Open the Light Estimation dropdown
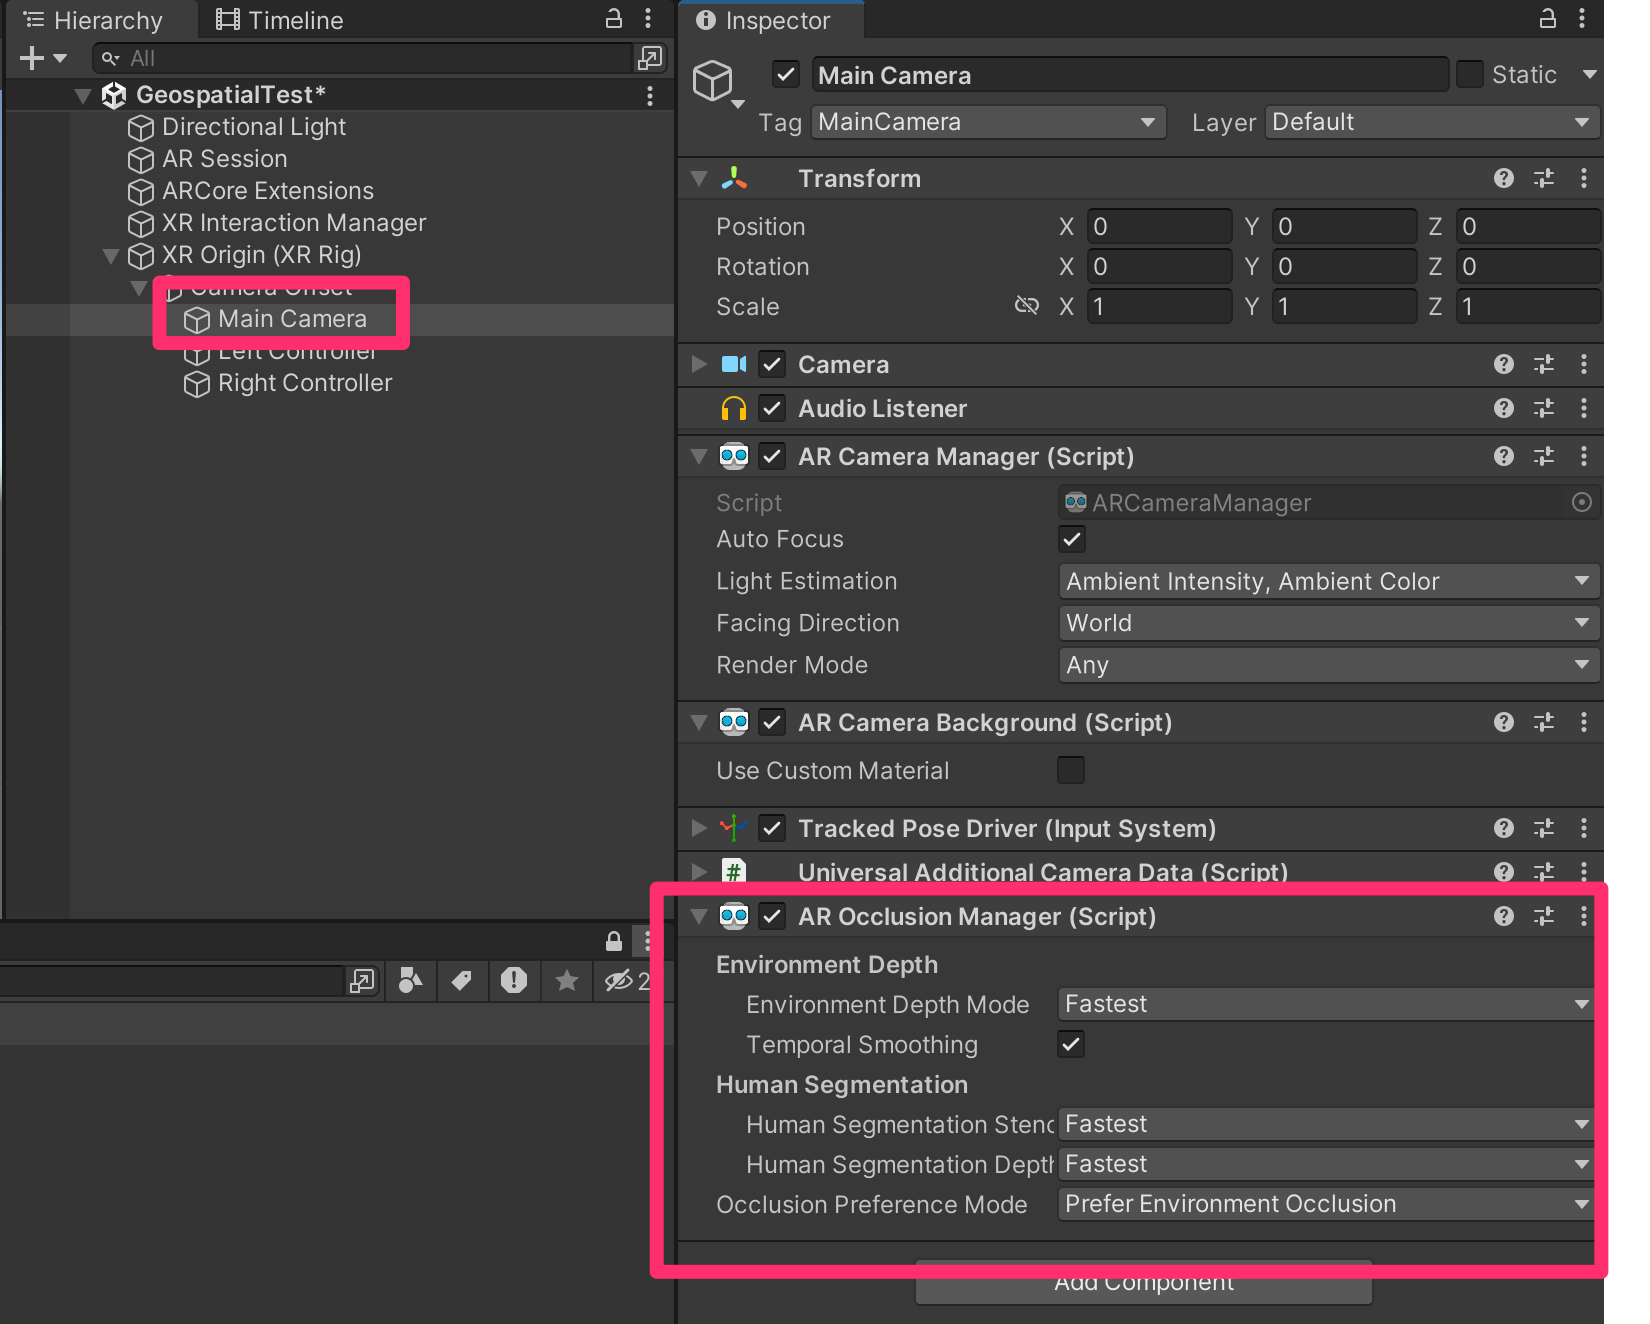Viewport: 1650px width, 1324px height. (1328, 581)
